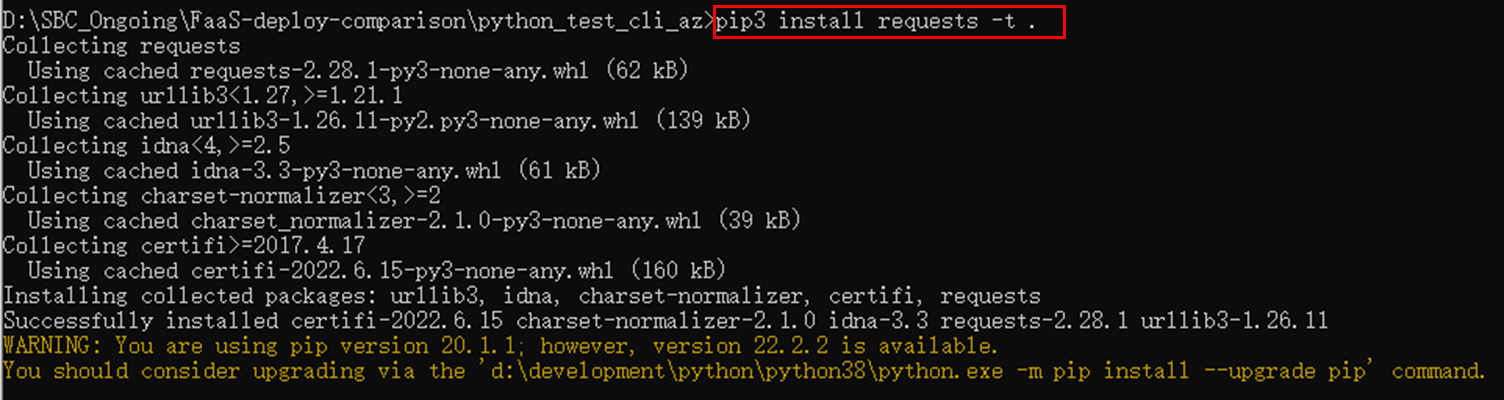Click the "Collecting requests" output line

tap(121, 46)
